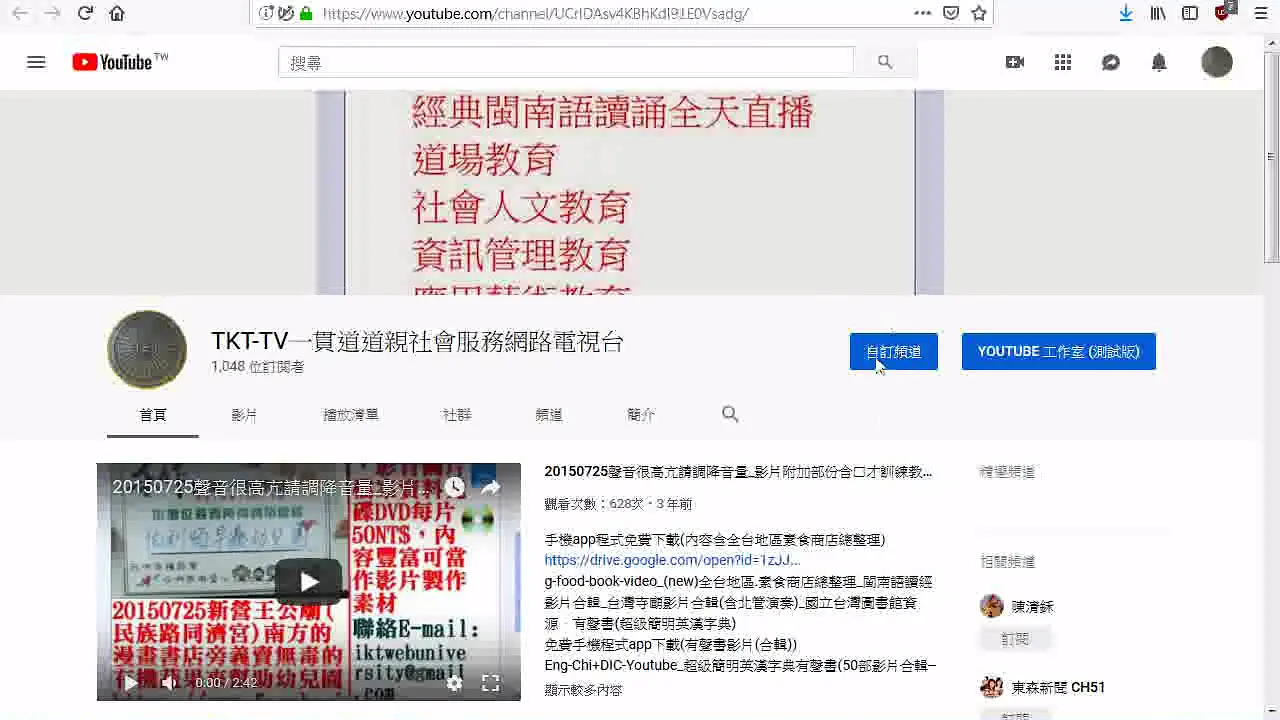Open the Google Drive link in description
The height and width of the screenshot is (720, 1280).
pyautogui.click(x=672, y=560)
